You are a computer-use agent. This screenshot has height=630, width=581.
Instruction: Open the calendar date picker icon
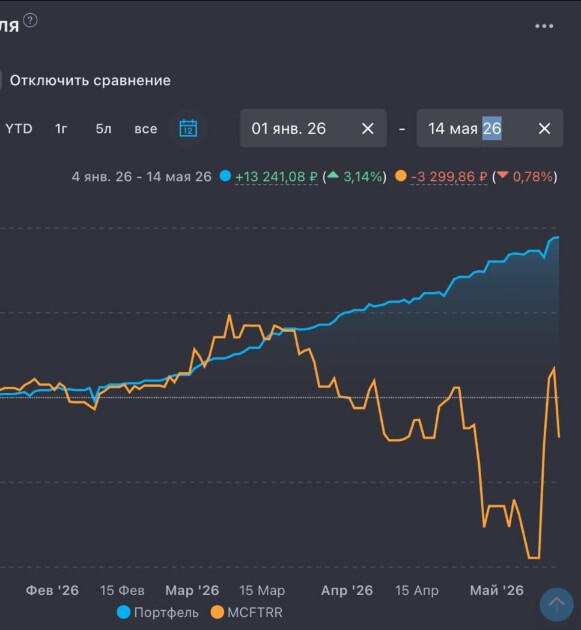[188, 129]
